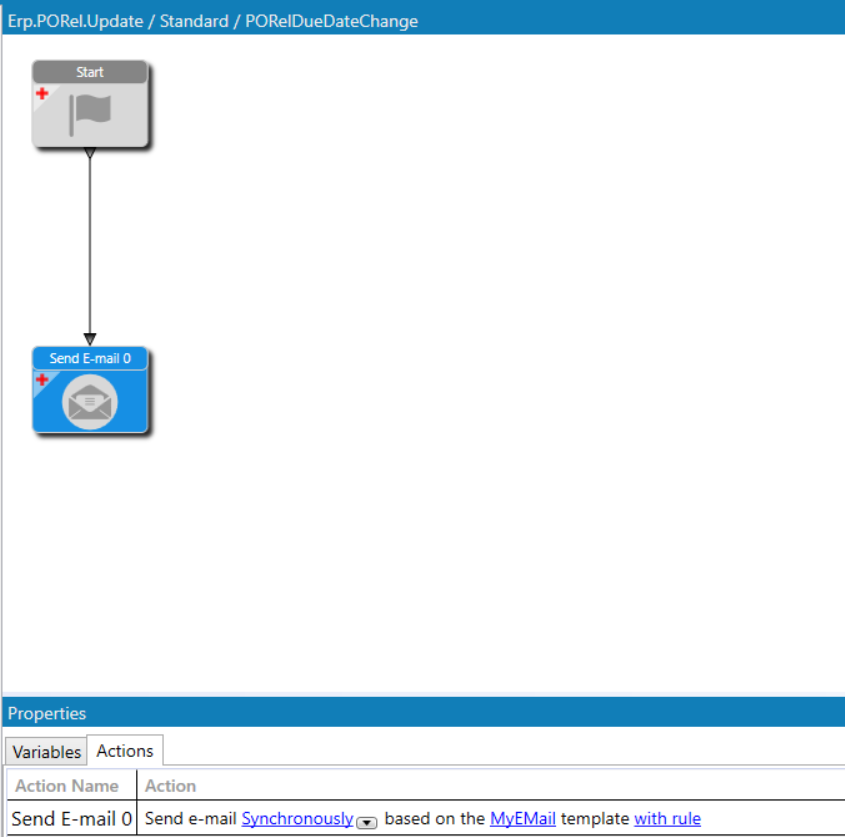The width and height of the screenshot is (845, 837).
Task: Open the Synchronously link
Action: [297, 818]
